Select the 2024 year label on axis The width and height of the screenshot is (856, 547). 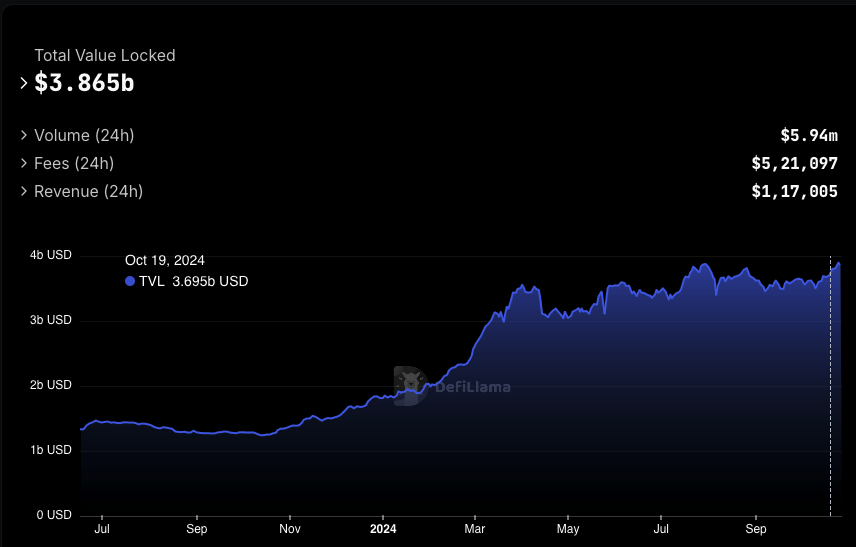coord(383,528)
